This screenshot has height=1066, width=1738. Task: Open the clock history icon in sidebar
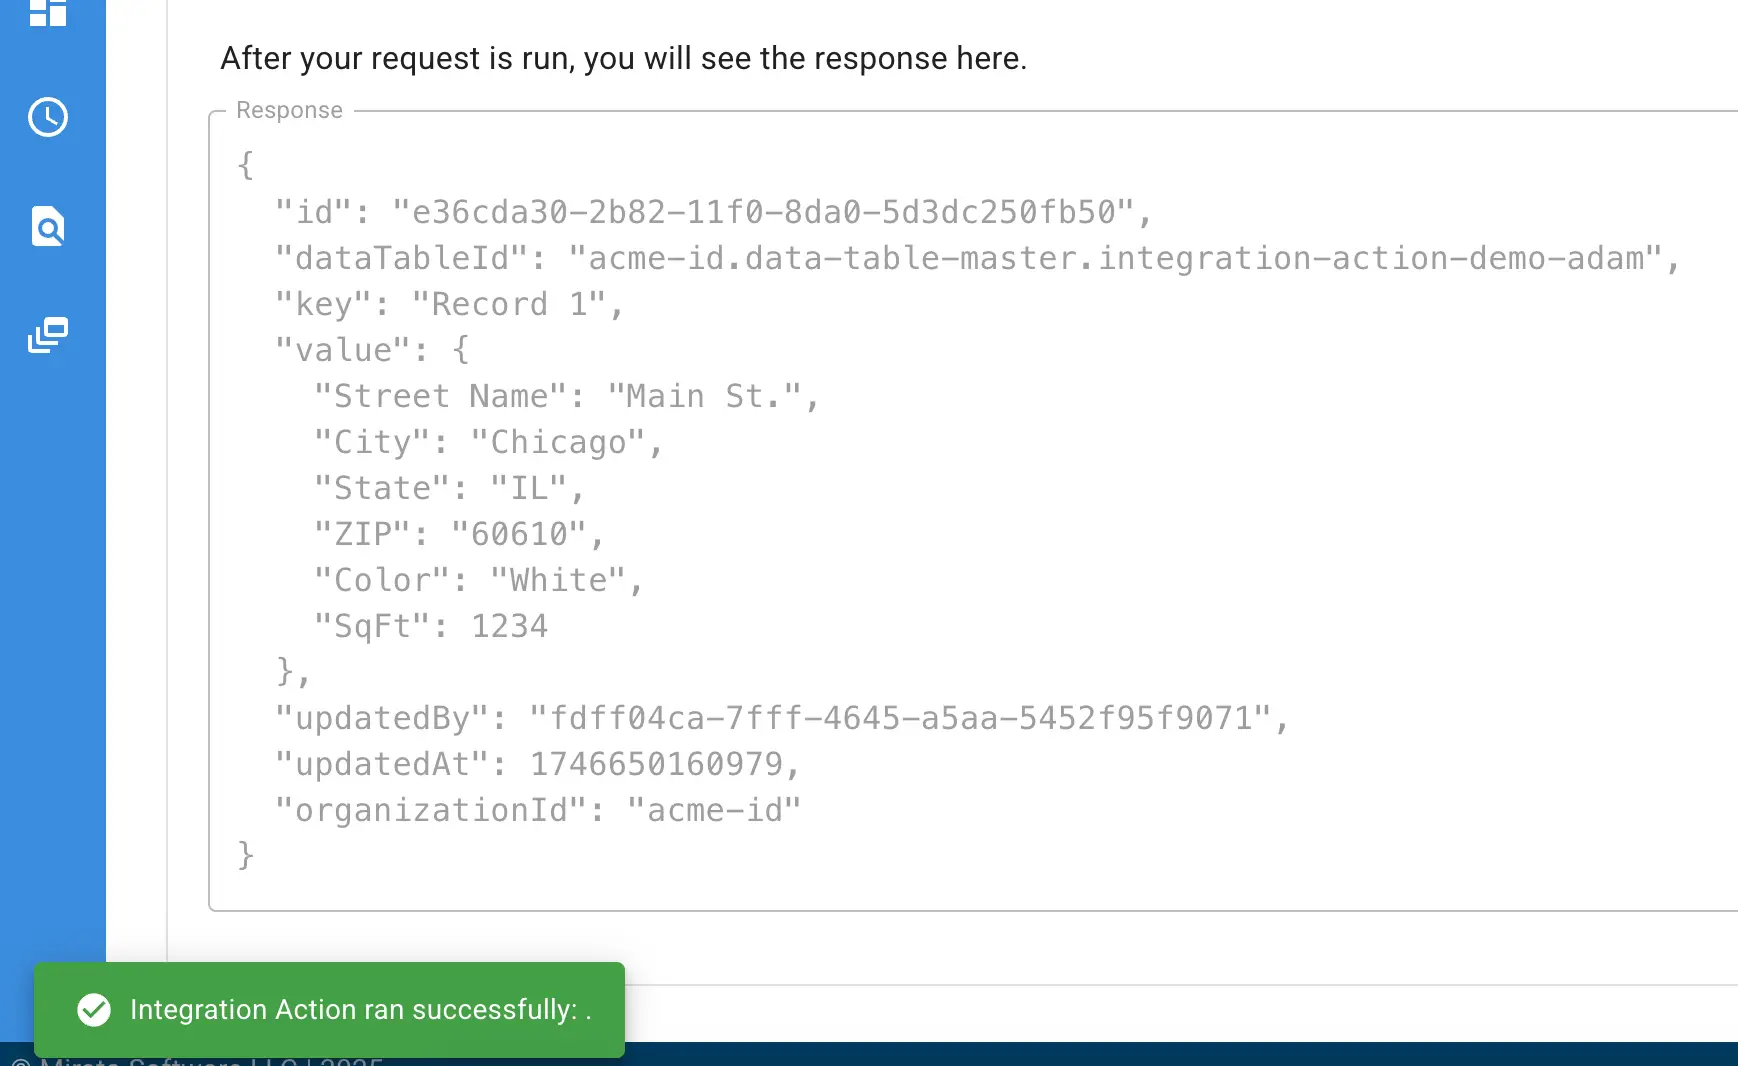[x=48, y=117]
